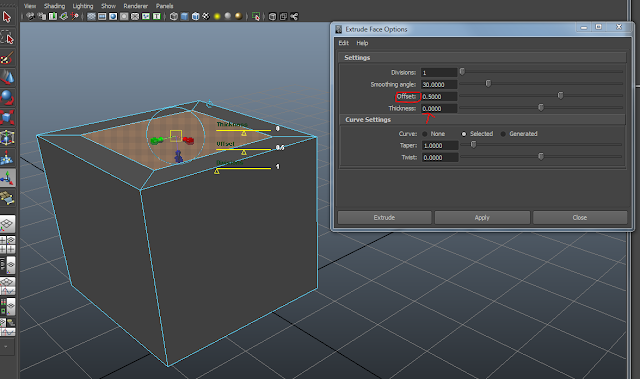Screen dimensions: 640x379
Task: Enable wireframe on shaded icon
Action: (x=196, y=16)
